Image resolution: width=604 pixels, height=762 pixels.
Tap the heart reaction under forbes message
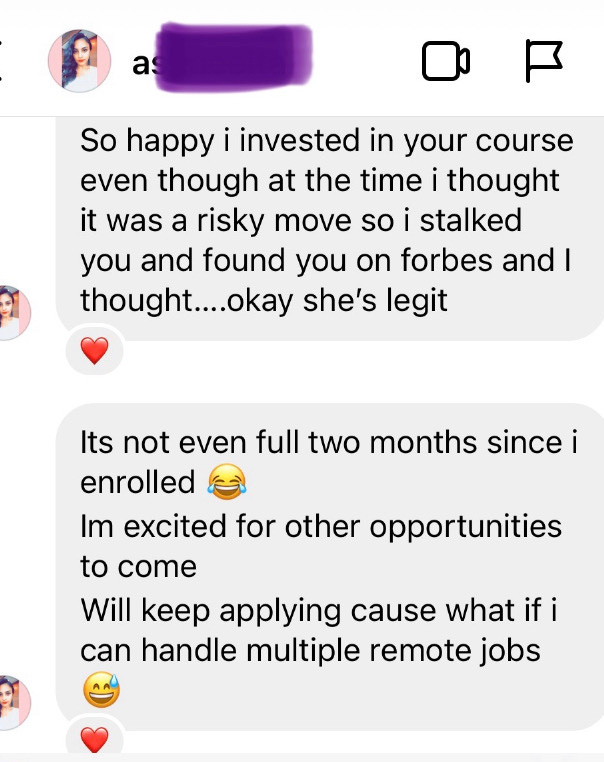(94, 351)
